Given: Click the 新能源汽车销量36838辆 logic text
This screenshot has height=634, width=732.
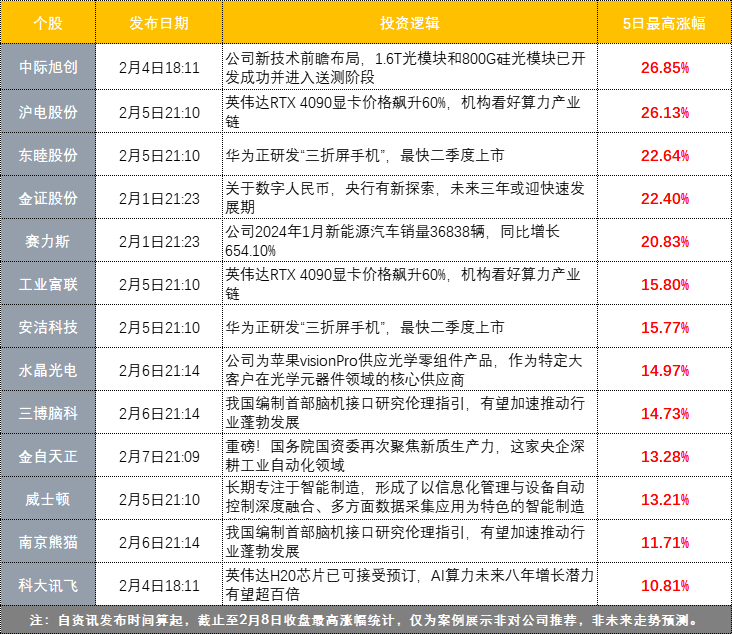Looking at the screenshot, I should 392,241.
